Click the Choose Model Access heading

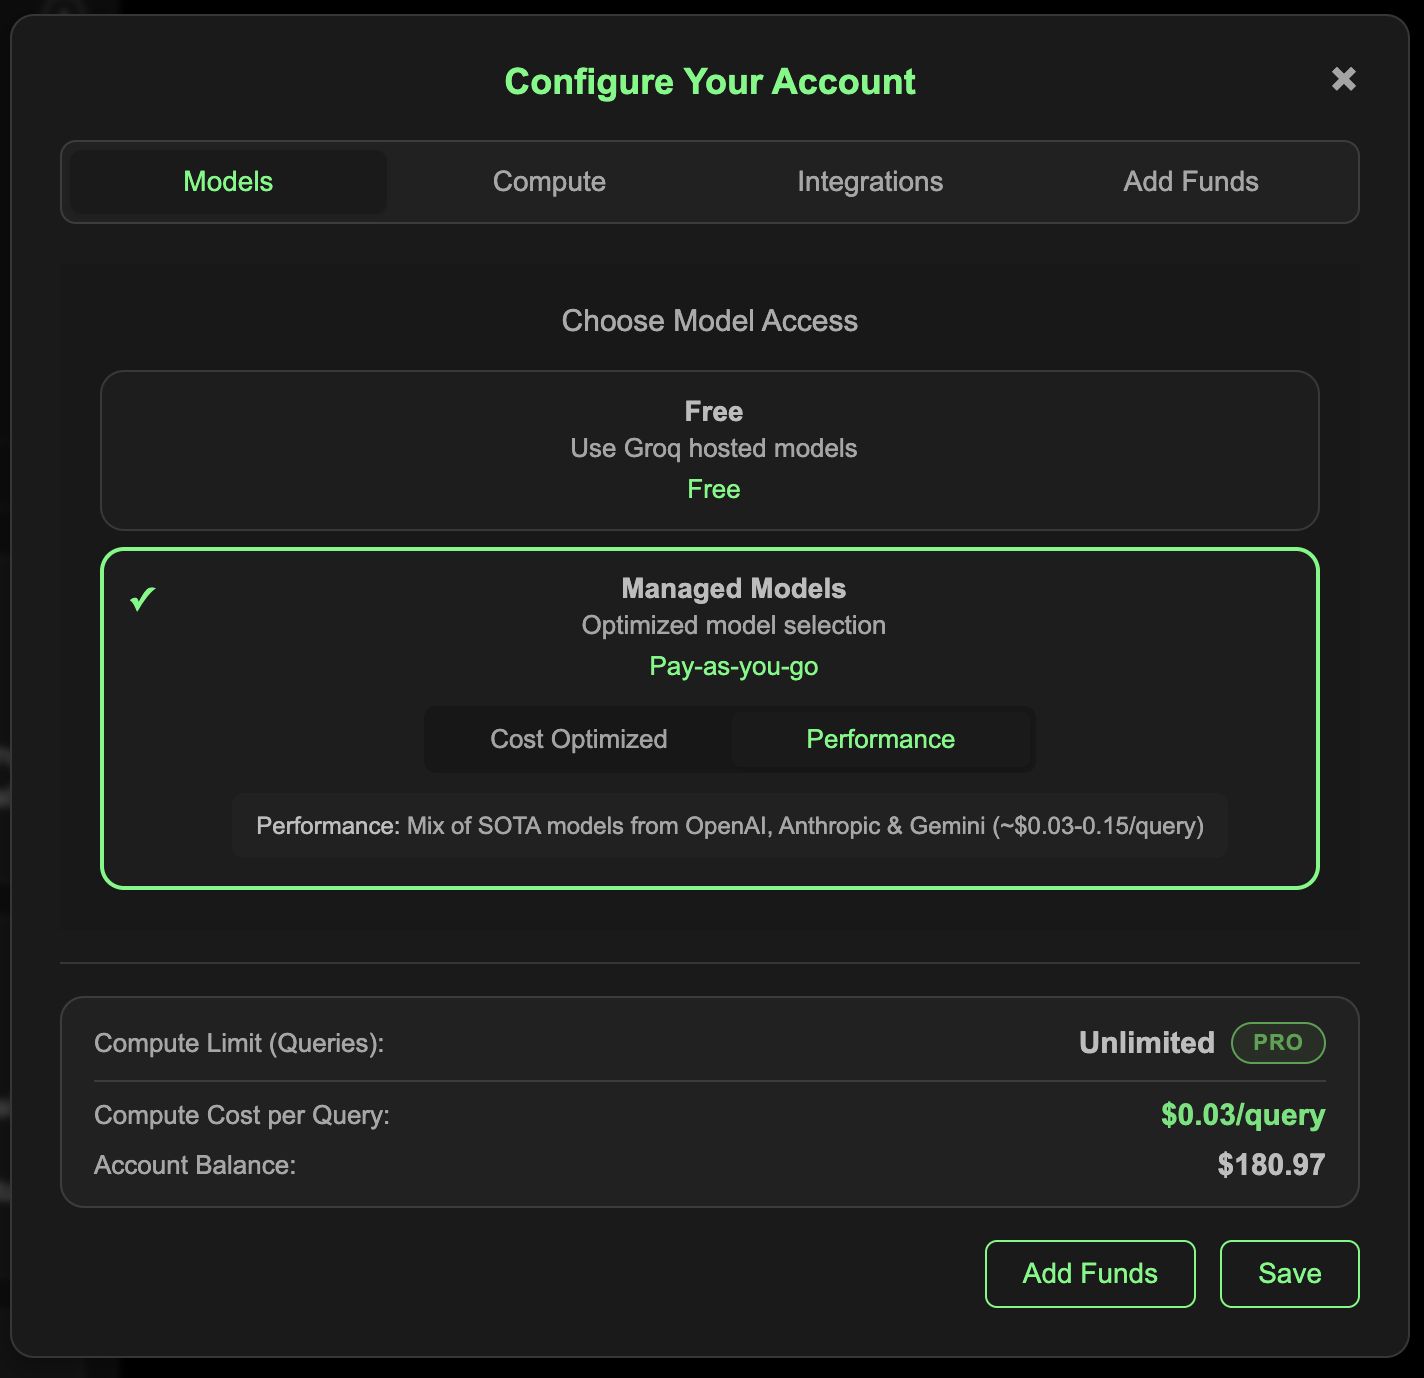[709, 321]
